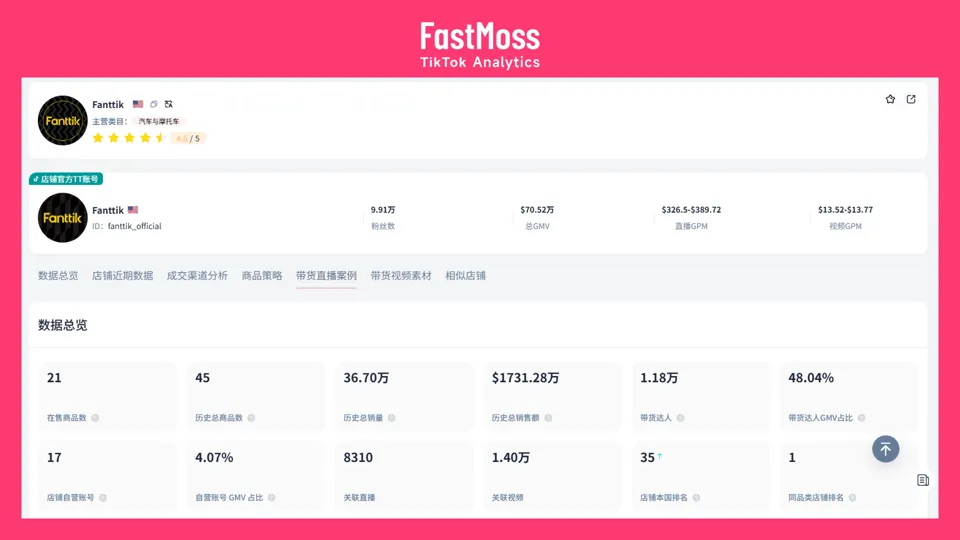Click info icon next to 历史总销售额
Screen dimensions: 960x540
tap(548, 418)
